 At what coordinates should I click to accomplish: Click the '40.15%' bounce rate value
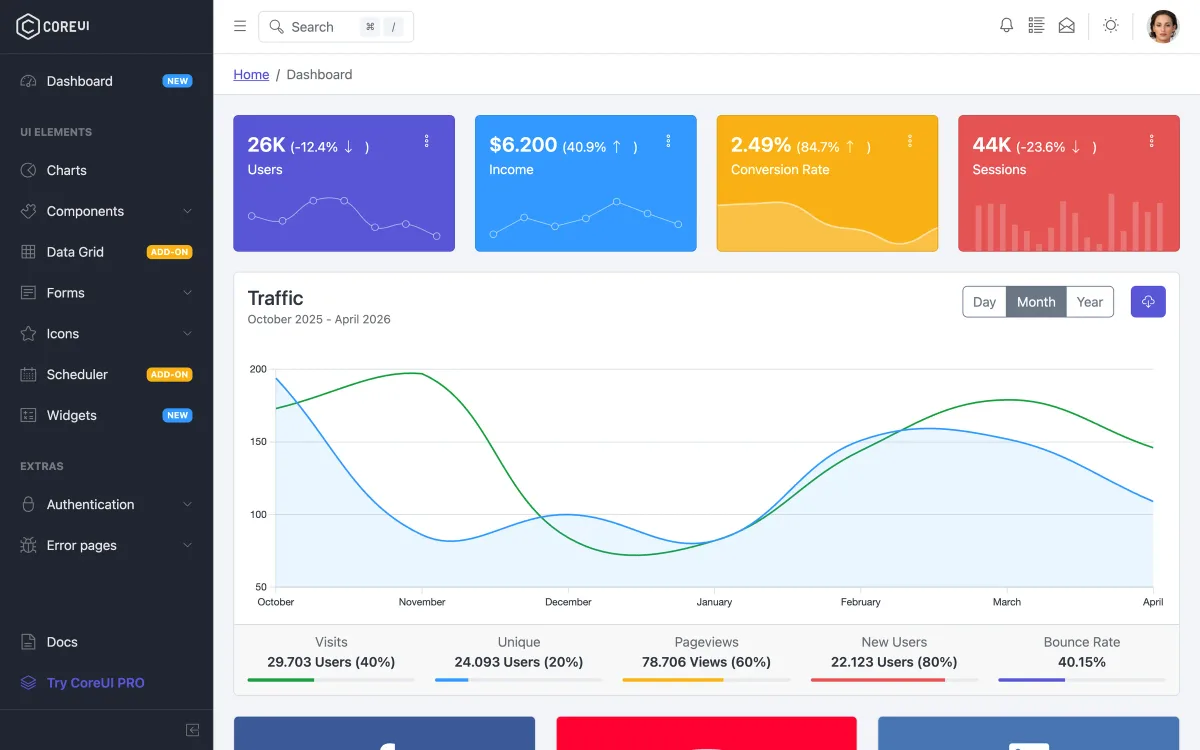1082,662
